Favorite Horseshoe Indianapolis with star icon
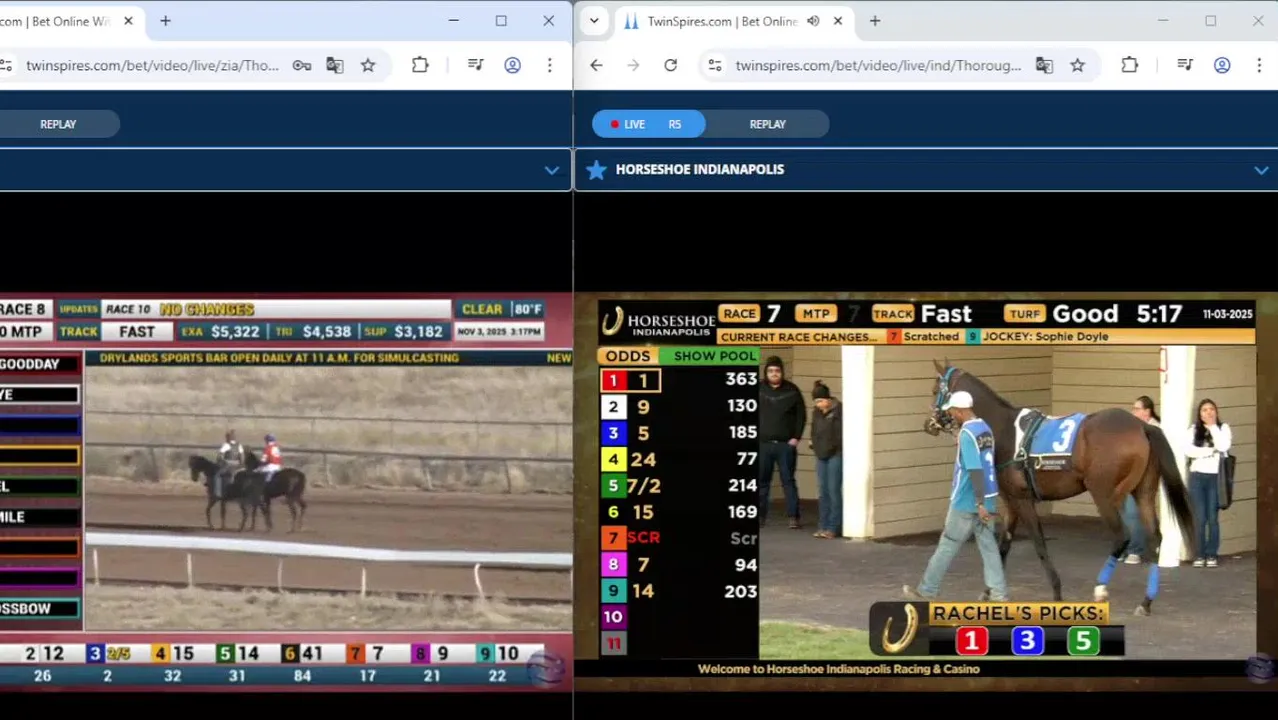Viewport: 1278px width, 720px height. (x=596, y=170)
